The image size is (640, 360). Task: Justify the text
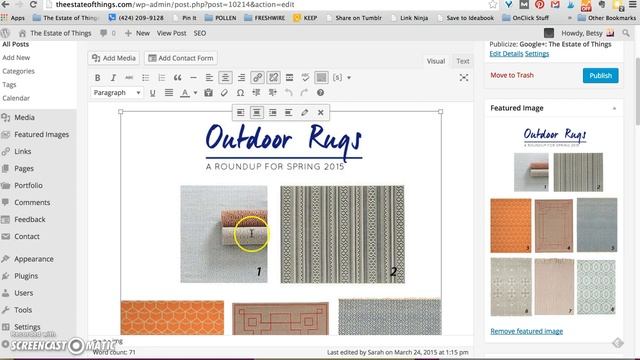pyautogui.click(x=169, y=93)
